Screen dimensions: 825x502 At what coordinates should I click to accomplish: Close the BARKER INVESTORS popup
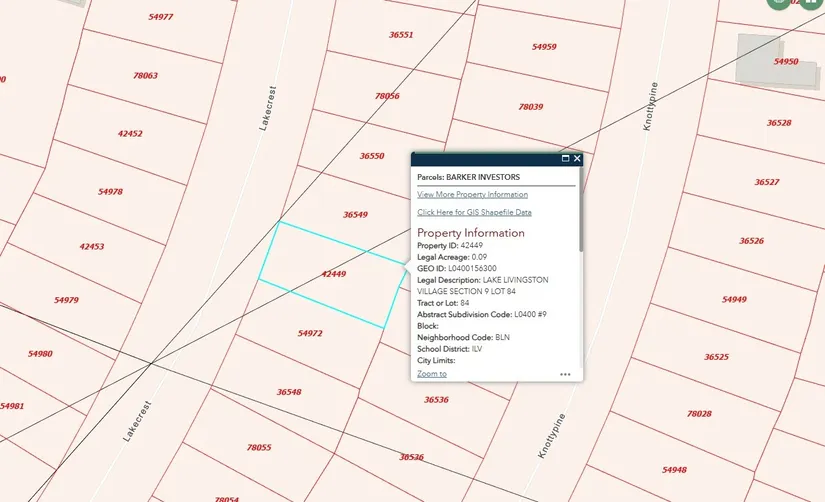tap(577, 158)
